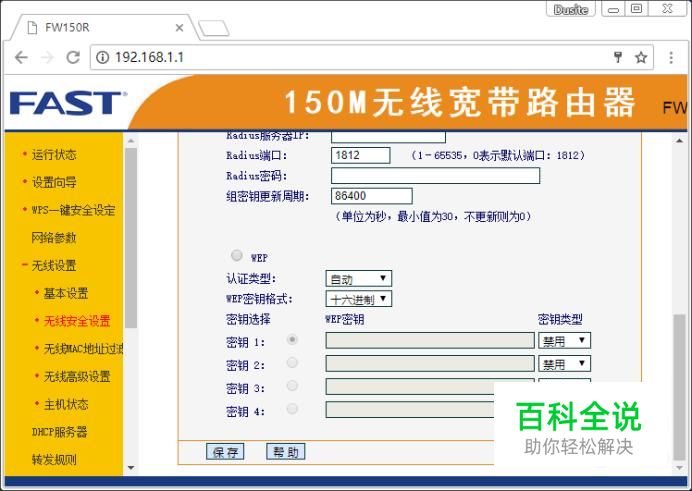Reload the router page
692x491 pixels.
pyautogui.click(x=73, y=57)
